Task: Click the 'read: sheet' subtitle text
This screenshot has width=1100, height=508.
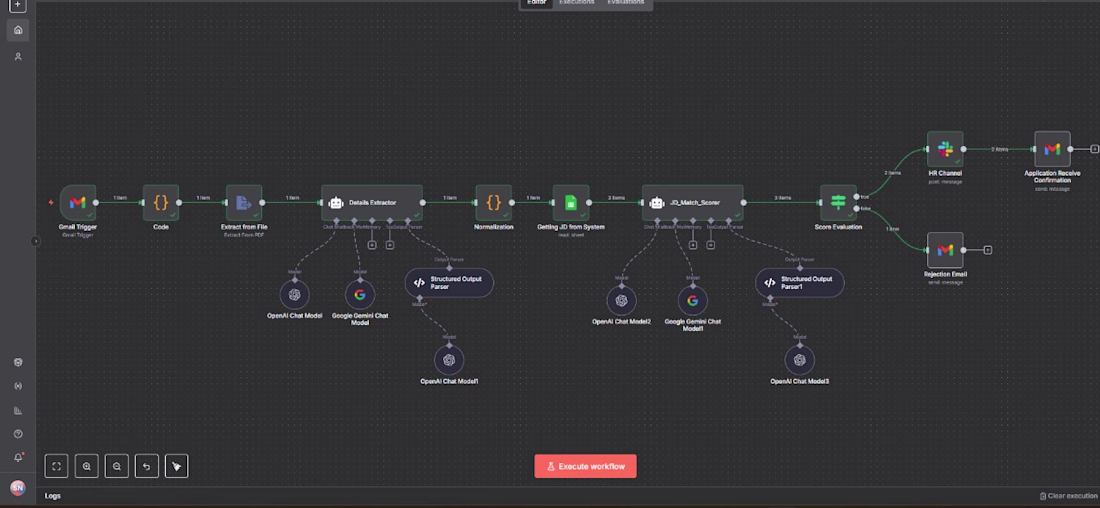Action: click(x=570, y=235)
